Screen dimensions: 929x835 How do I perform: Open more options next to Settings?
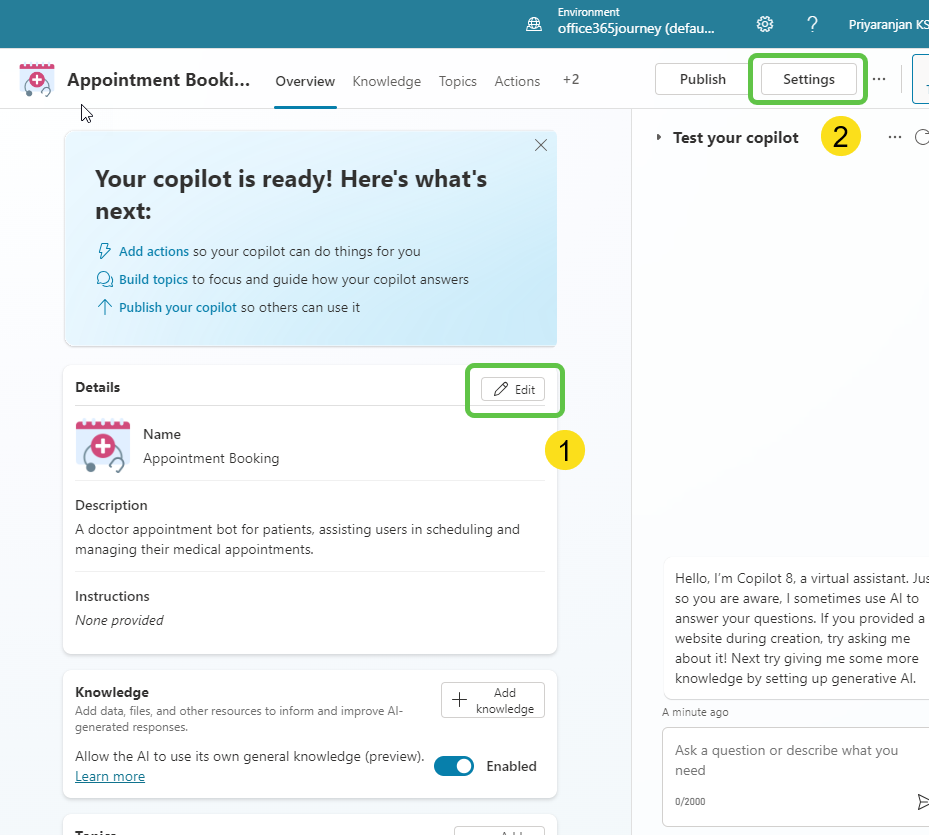879,79
